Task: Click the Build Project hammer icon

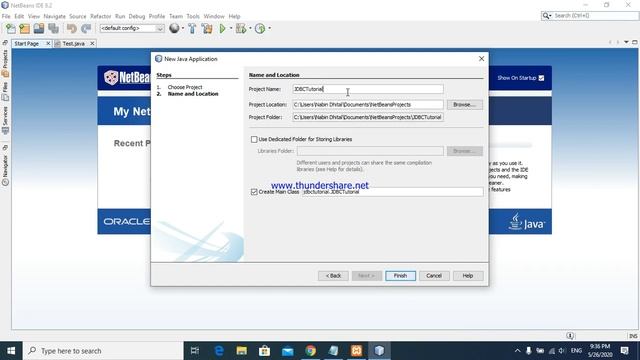Action: [x=192, y=28]
